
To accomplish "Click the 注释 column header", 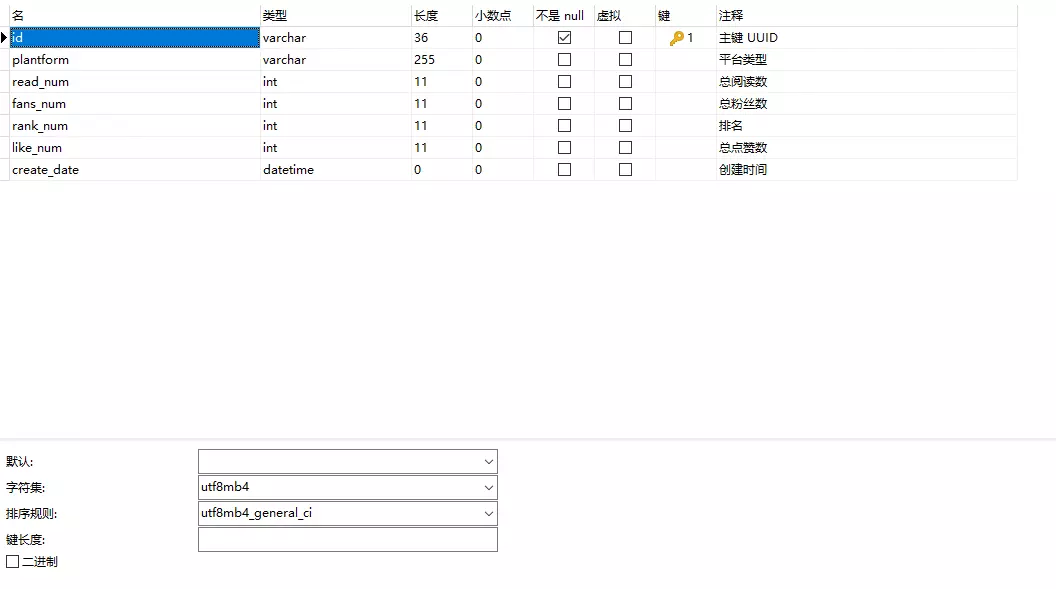I will point(867,15).
